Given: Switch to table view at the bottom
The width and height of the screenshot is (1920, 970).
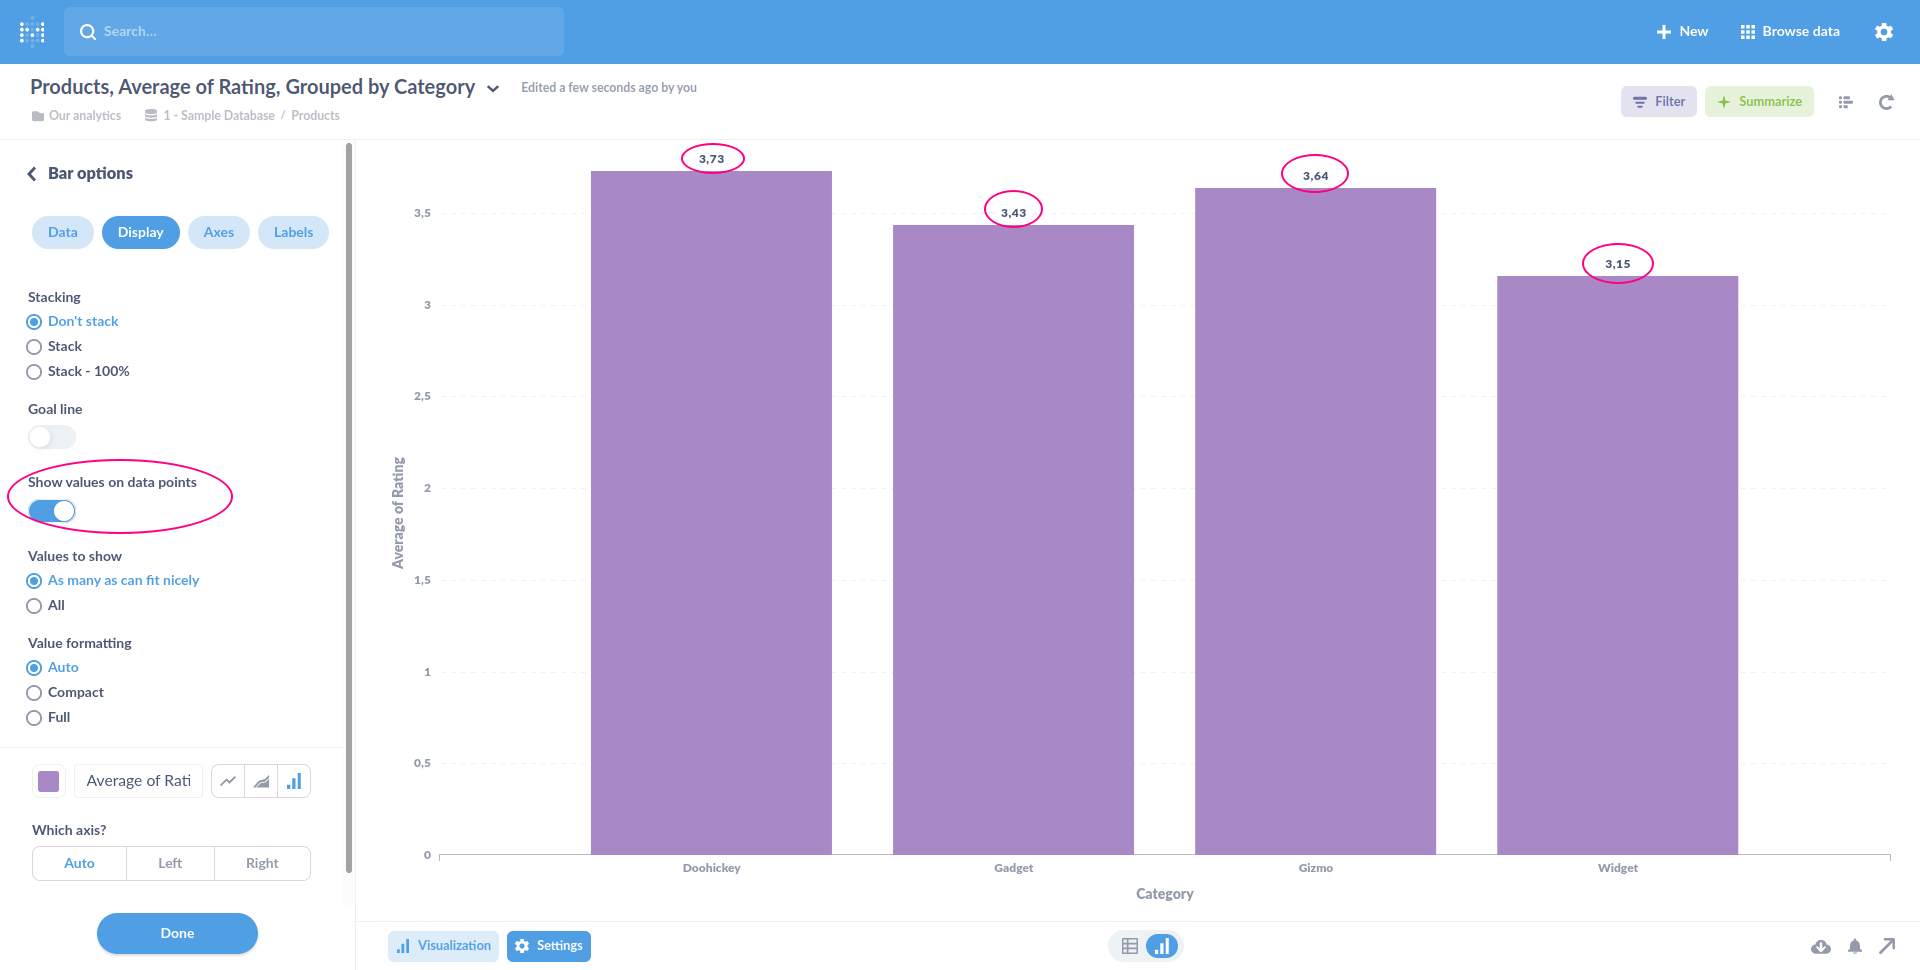Looking at the screenshot, I should pyautogui.click(x=1130, y=945).
